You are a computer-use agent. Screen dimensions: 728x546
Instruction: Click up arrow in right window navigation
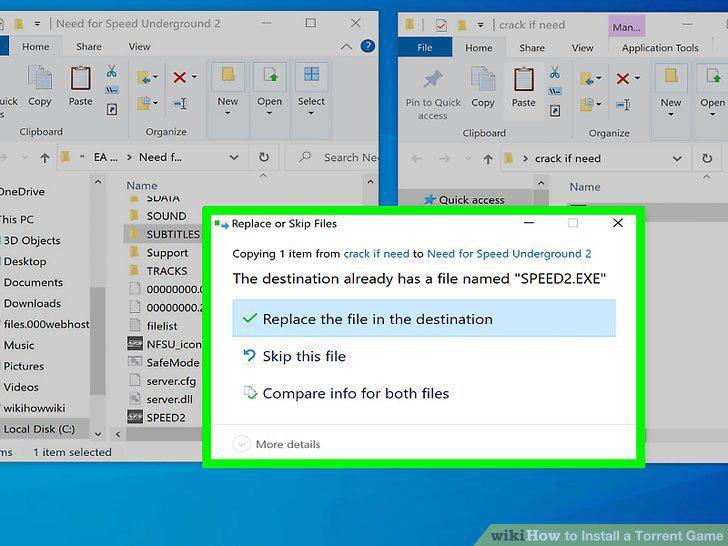(488, 159)
